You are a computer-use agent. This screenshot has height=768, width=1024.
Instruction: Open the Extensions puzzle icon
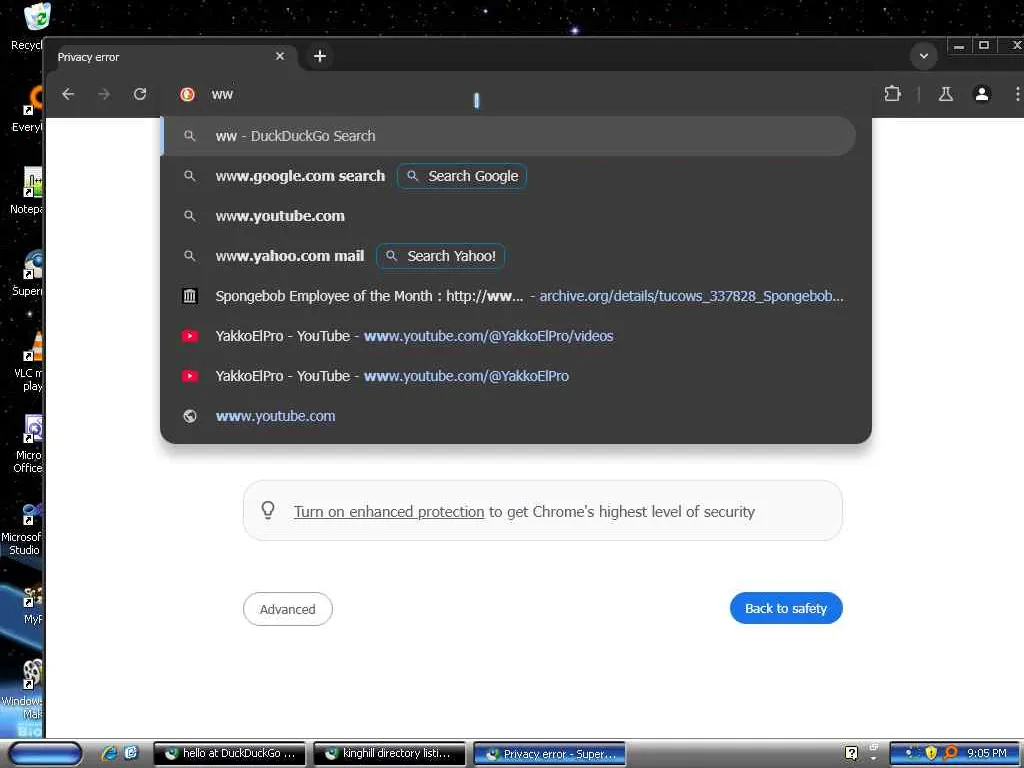pyautogui.click(x=892, y=94)
